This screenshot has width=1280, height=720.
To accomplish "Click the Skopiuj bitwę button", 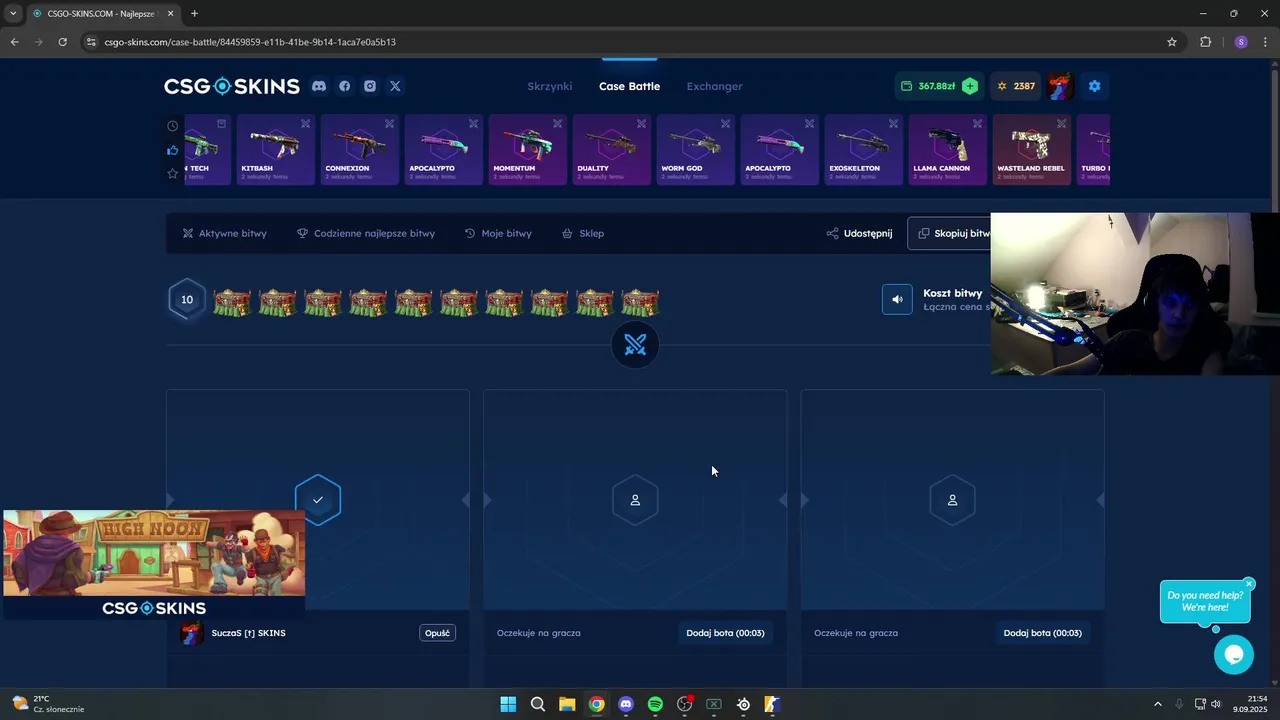I will point(950,233).
